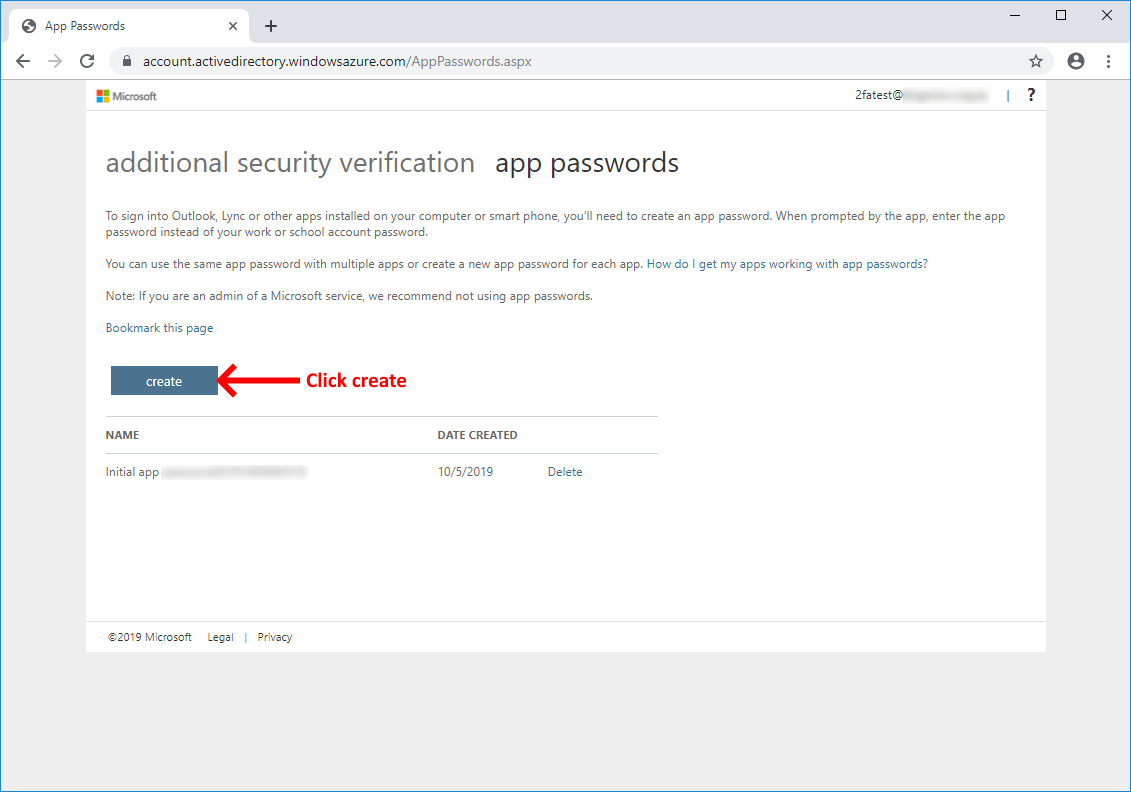Click the 2fatest@ account name
Viewport: 1131px width, 792px height.
(921, 95)
